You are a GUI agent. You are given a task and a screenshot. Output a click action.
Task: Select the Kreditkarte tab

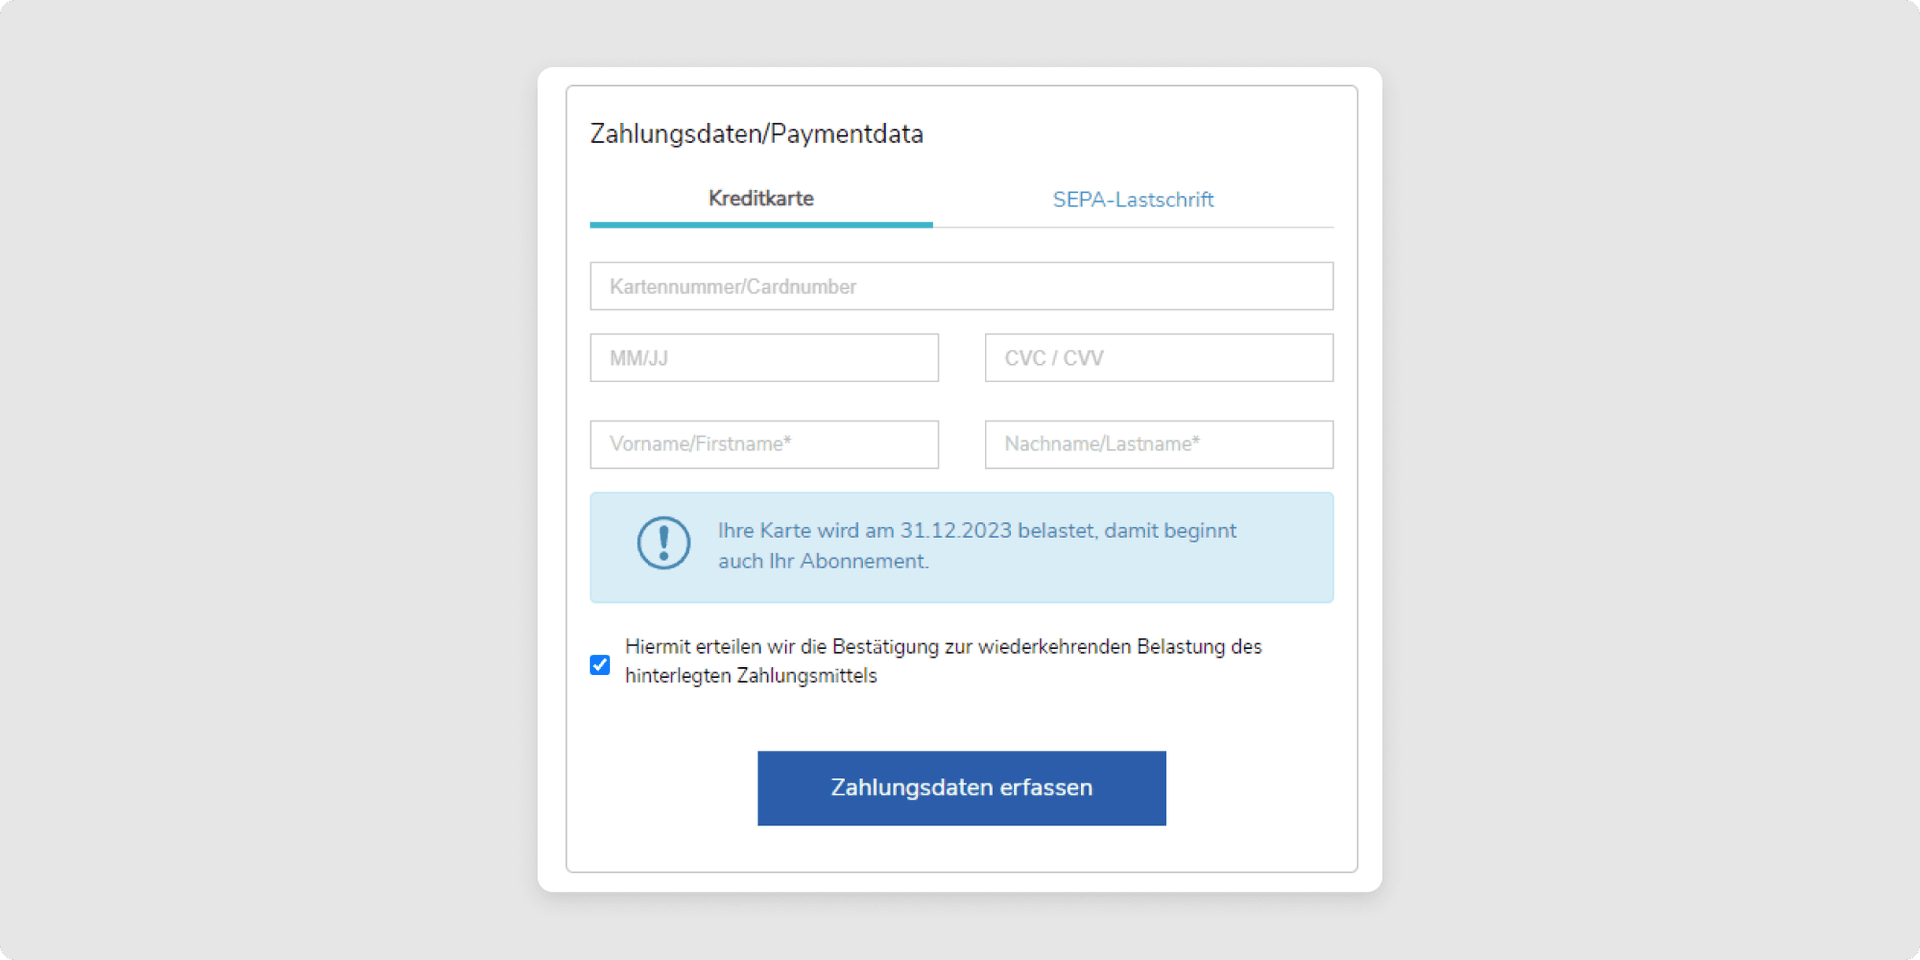coord(761,198)
